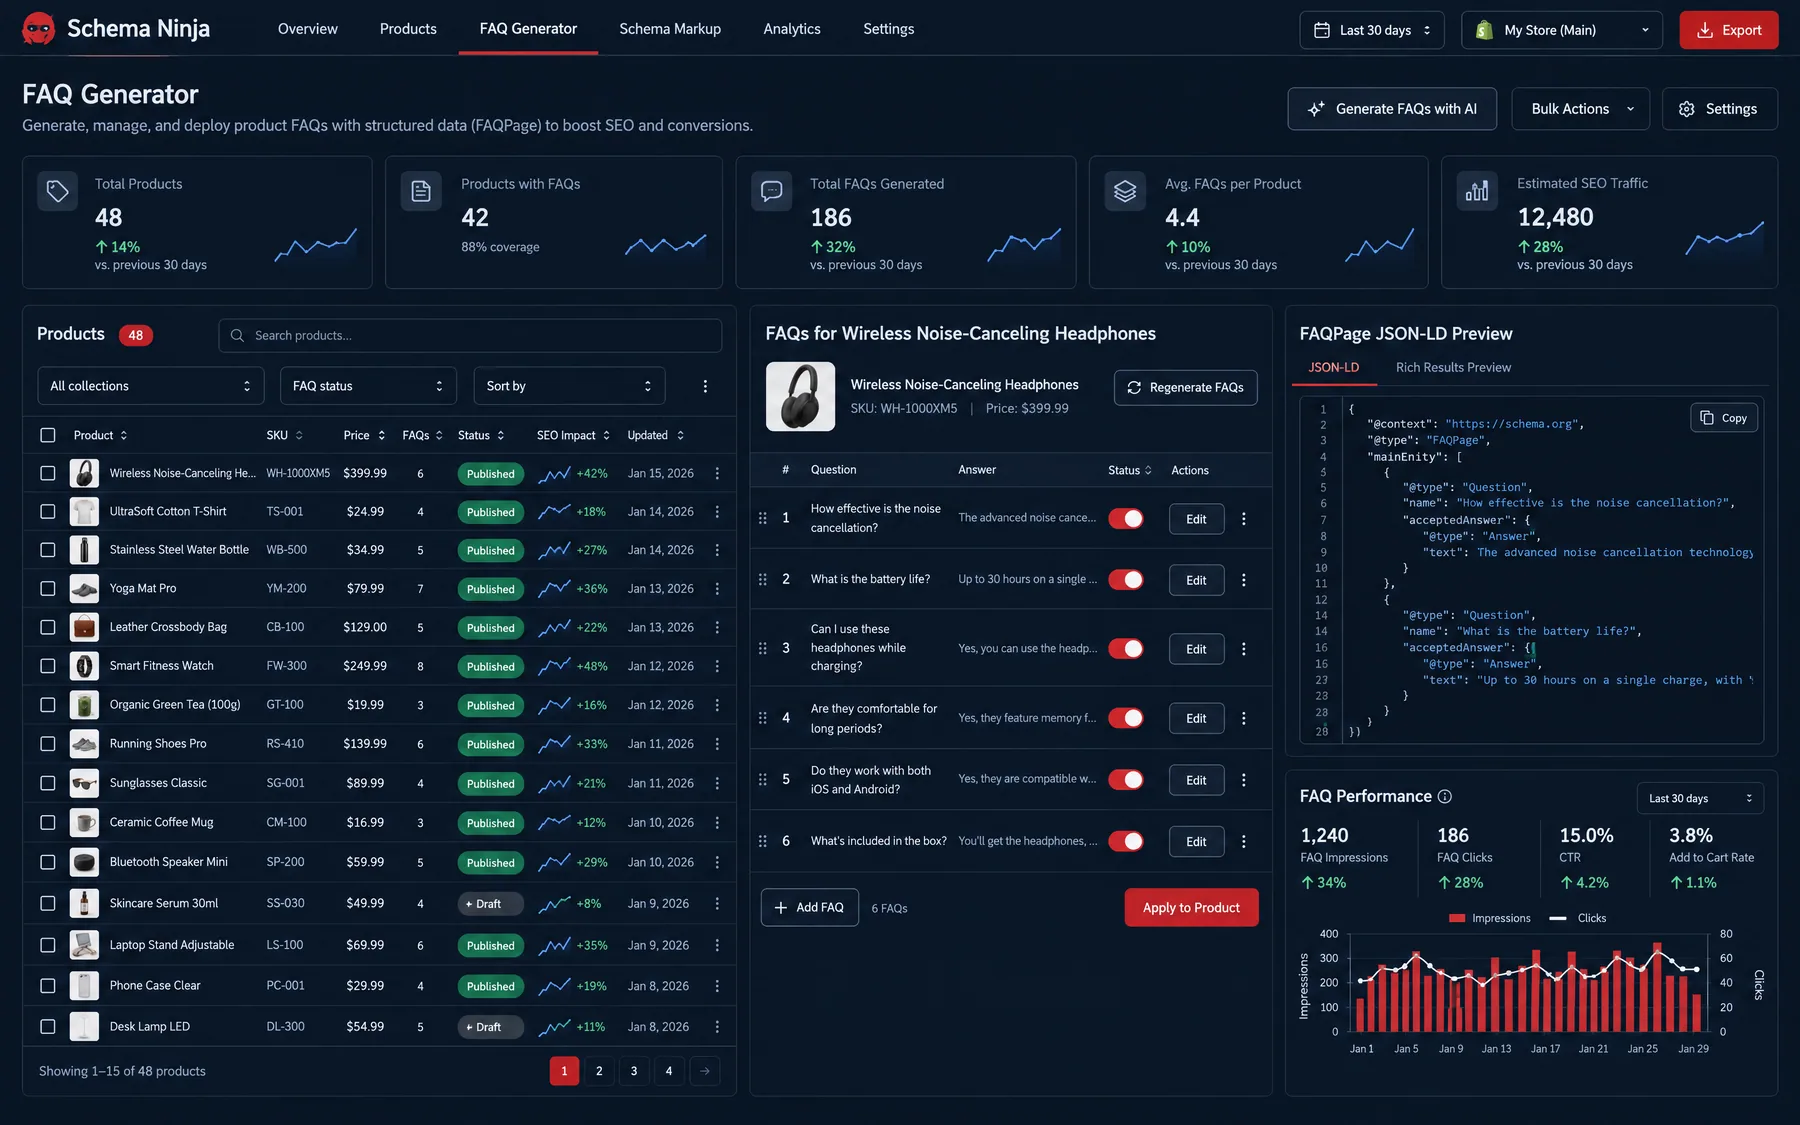The image size is (1800, 1125).
Task: Toggle status for comfortable long periods FAQ
Action: 1126,718
